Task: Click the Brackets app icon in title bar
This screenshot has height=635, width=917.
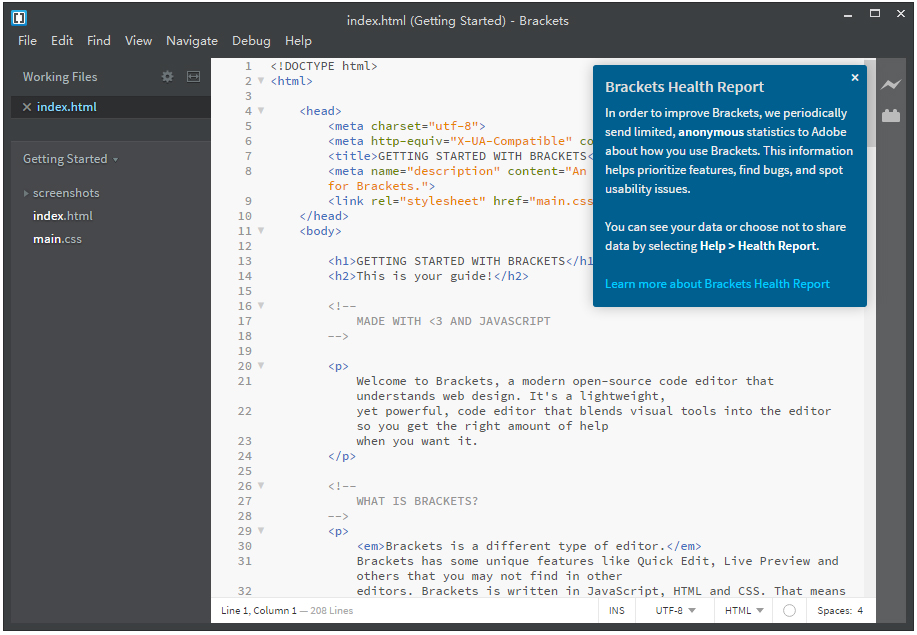Action: tap(19, 17)
